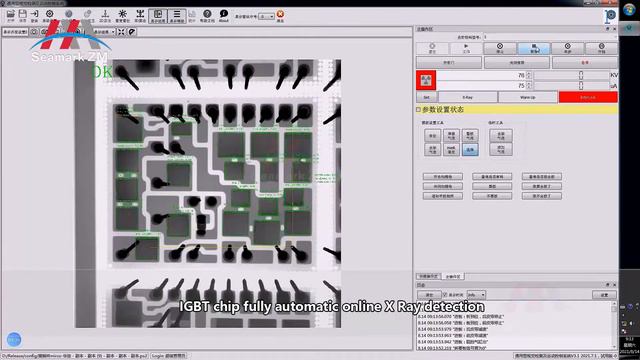Toggle the boxed display settings panel button
This screenshot has width=640, height=360.
point(158,16)
